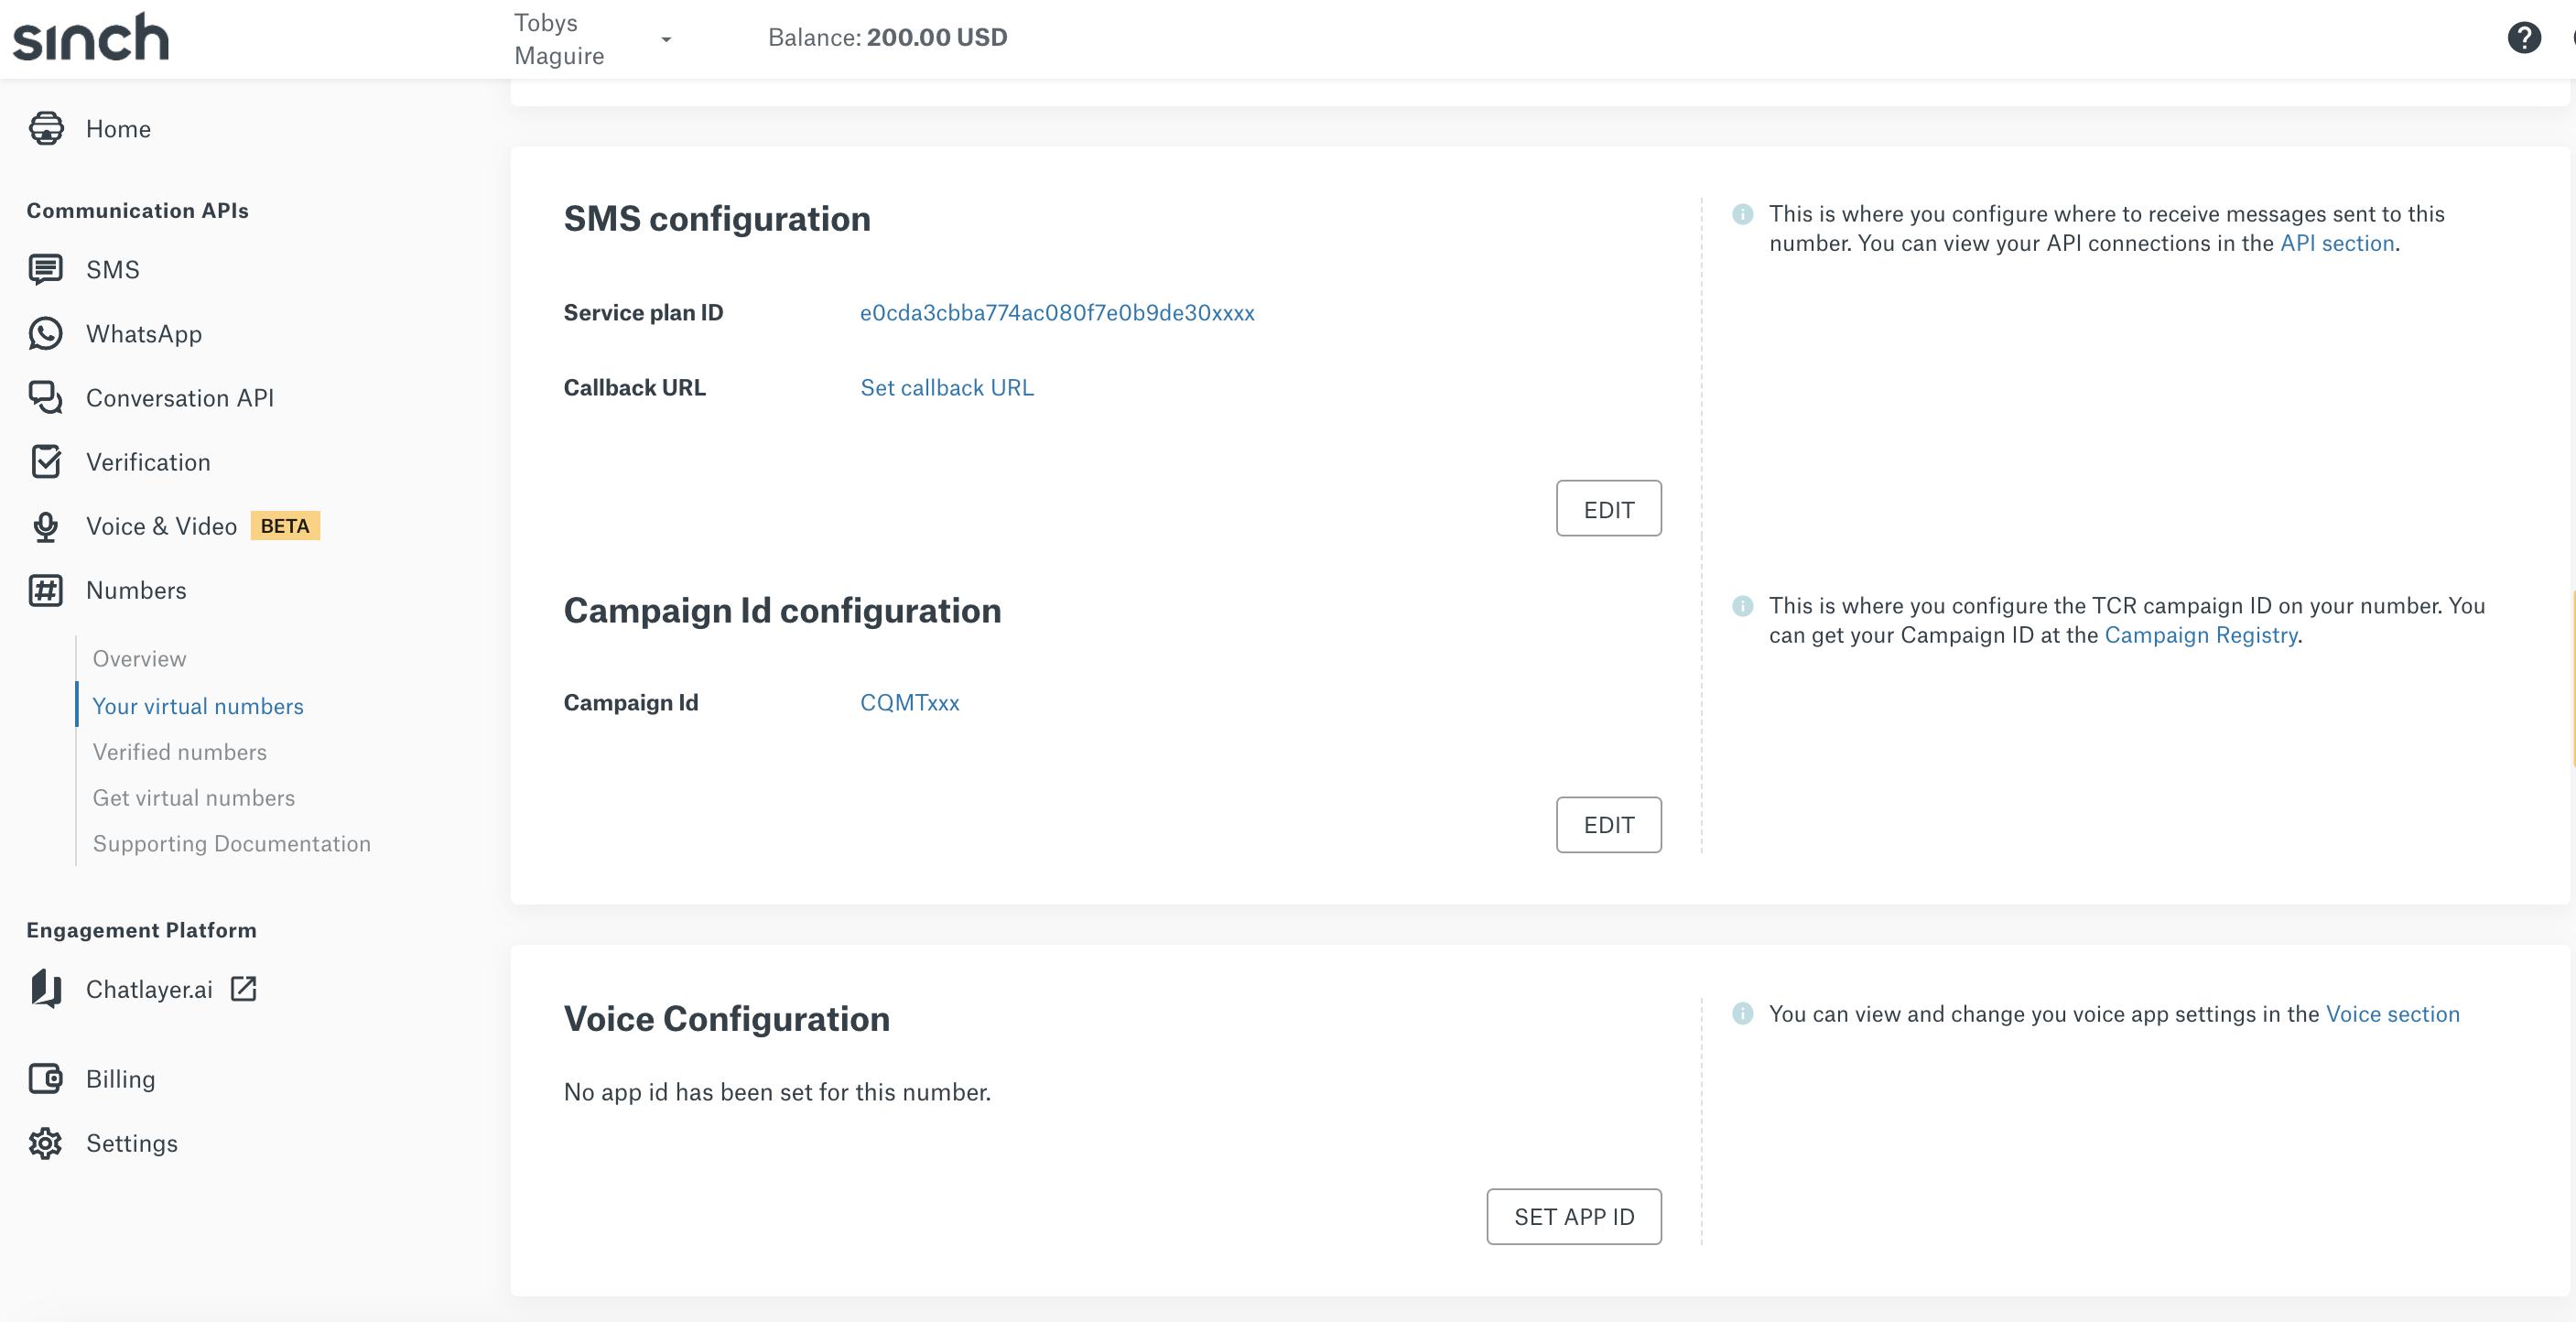Click the Settings gear icon
Image resolution: width=2576 pixels, height=1322 pixels.
pyautogui.click(x=46, y=1143)
